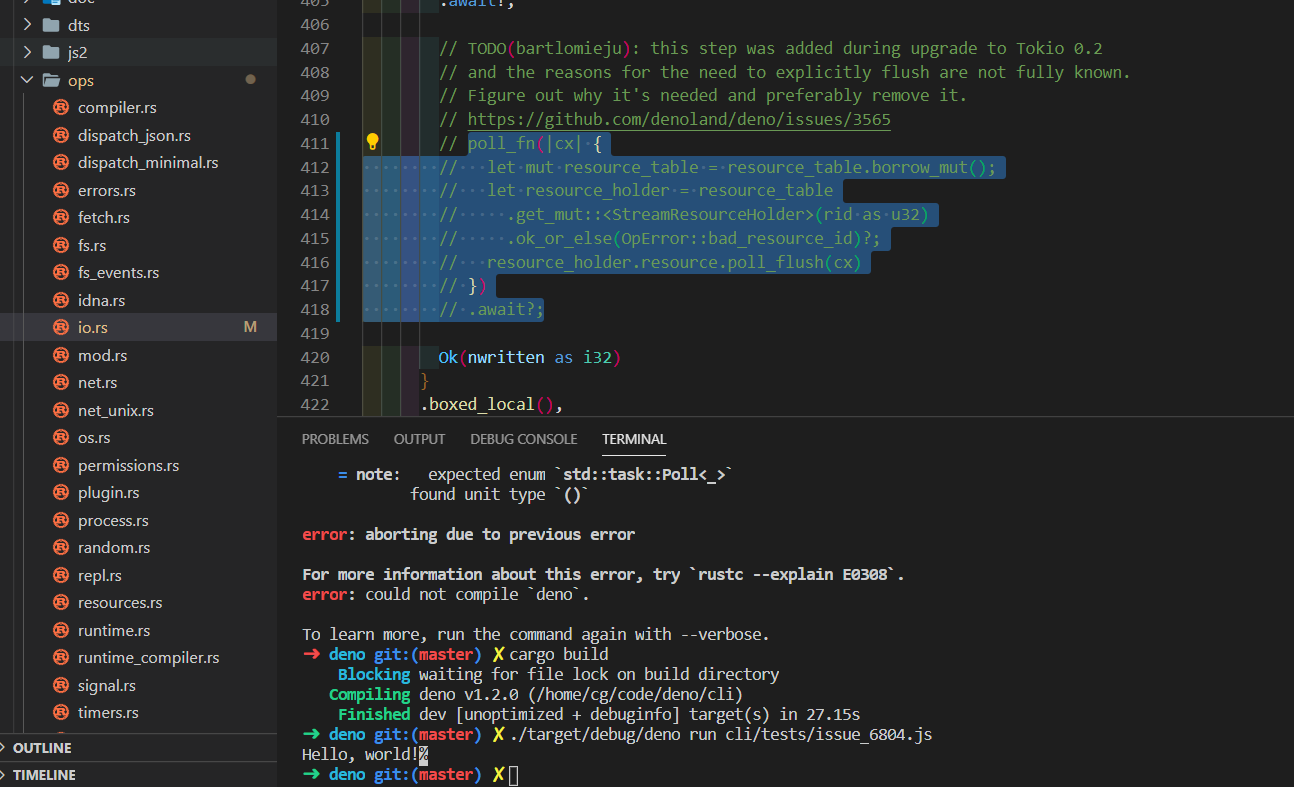Open the DEBUG CONSOLE tab
Image resolution: width=1294 pixels, height=787 pixels.
[x=523, y=439]
